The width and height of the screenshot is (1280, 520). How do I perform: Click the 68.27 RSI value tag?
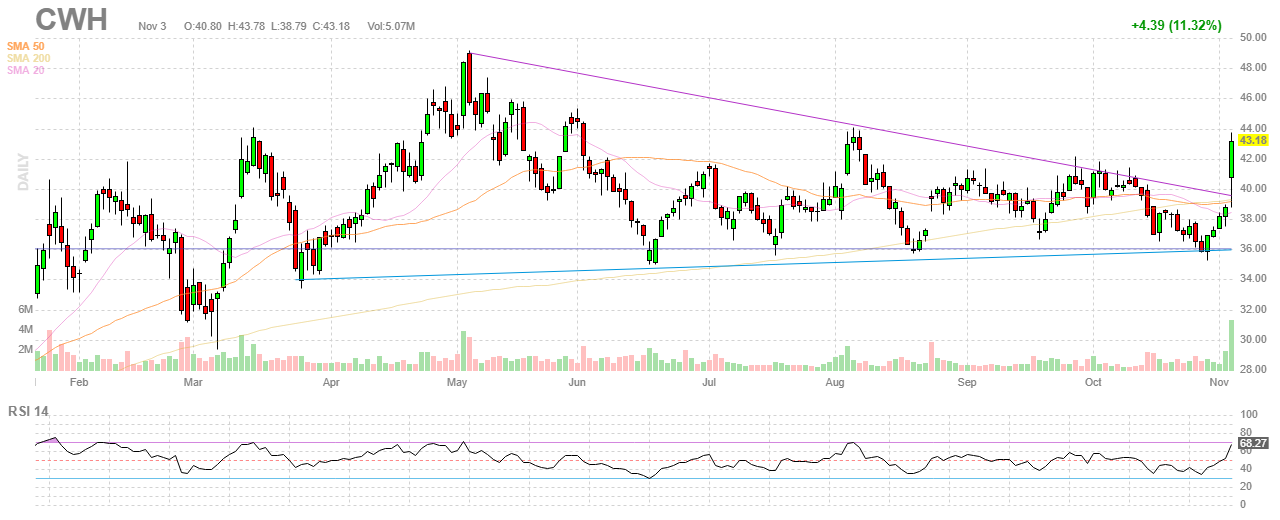1253,441
